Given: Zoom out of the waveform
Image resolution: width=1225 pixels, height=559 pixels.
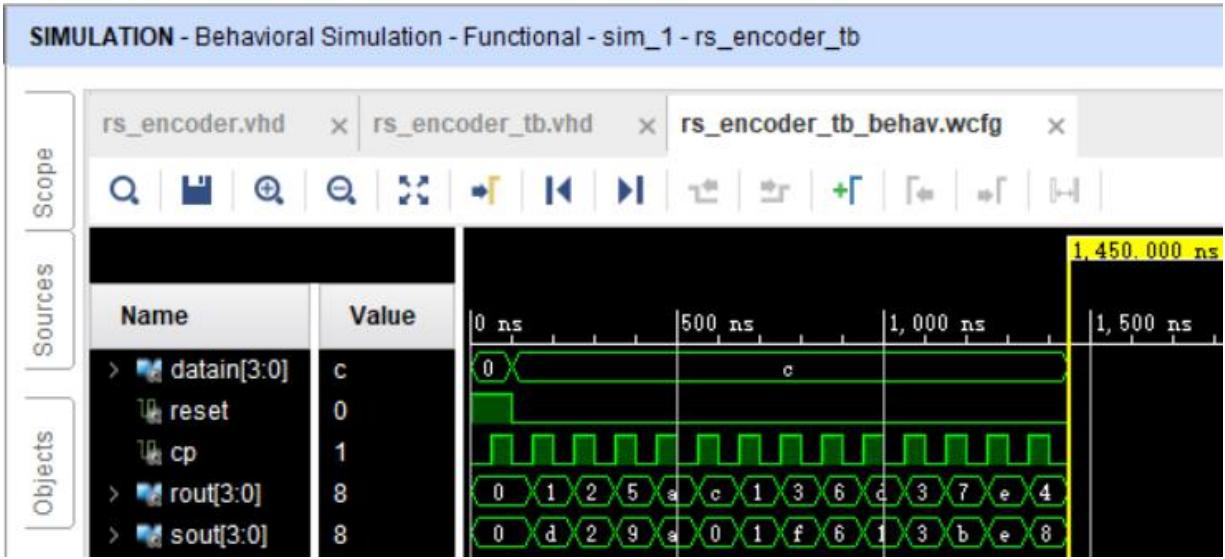Looking at the screenshot, I should [x=338, y=189].
